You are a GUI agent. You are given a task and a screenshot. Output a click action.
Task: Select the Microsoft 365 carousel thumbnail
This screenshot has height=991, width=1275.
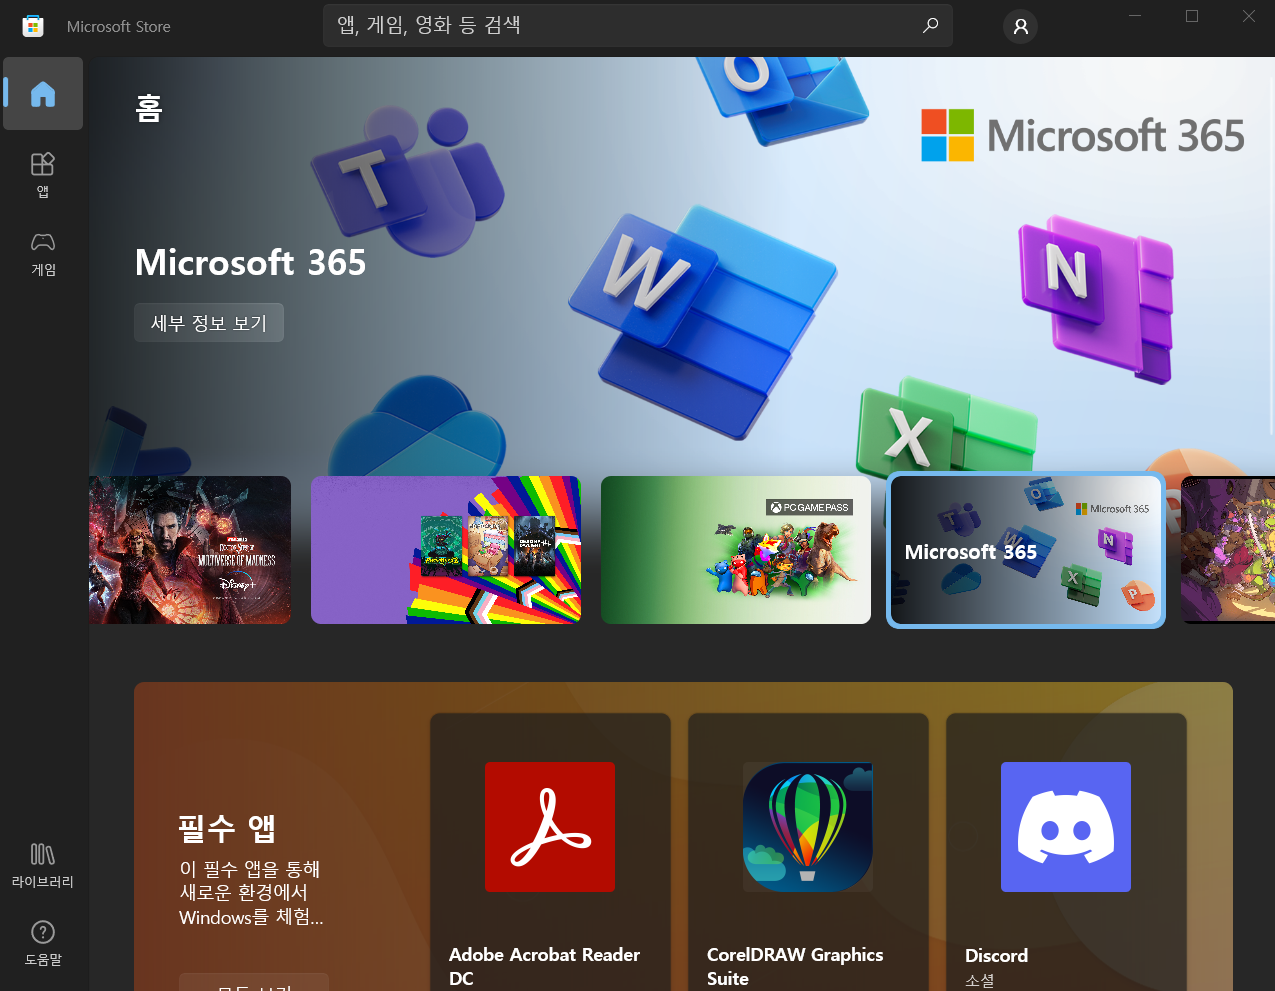(x=1026, y=550)
